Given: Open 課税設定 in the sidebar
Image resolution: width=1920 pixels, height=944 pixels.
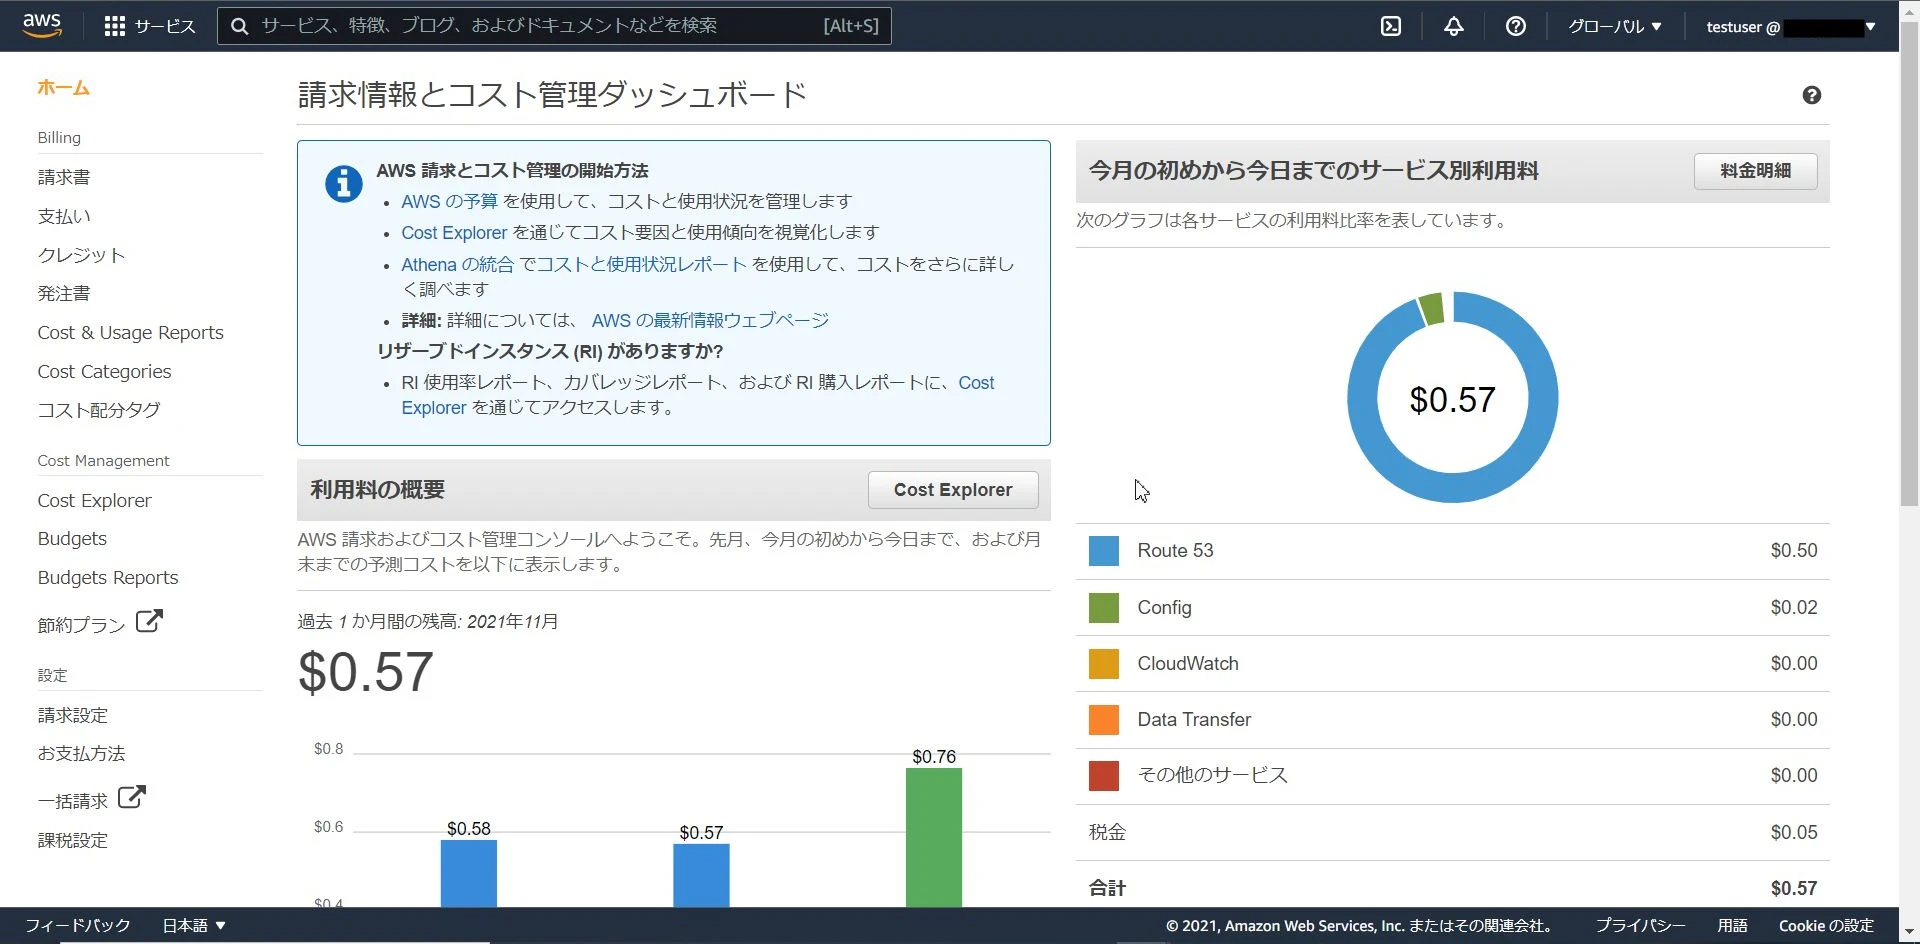Looking at the screenshot, I should coord(73,840).
